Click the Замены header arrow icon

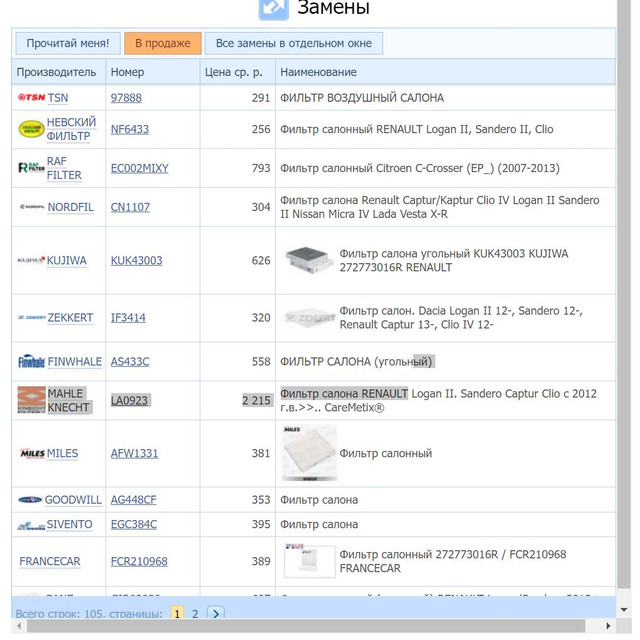click(x=273, y=9)
